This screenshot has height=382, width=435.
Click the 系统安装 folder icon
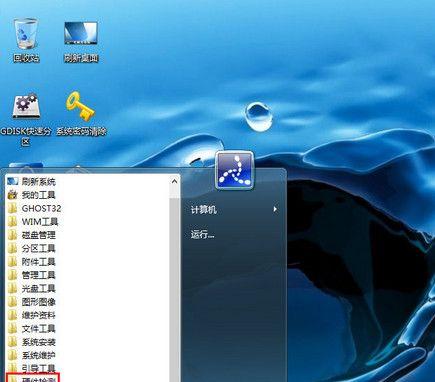[x=12, y=342]
